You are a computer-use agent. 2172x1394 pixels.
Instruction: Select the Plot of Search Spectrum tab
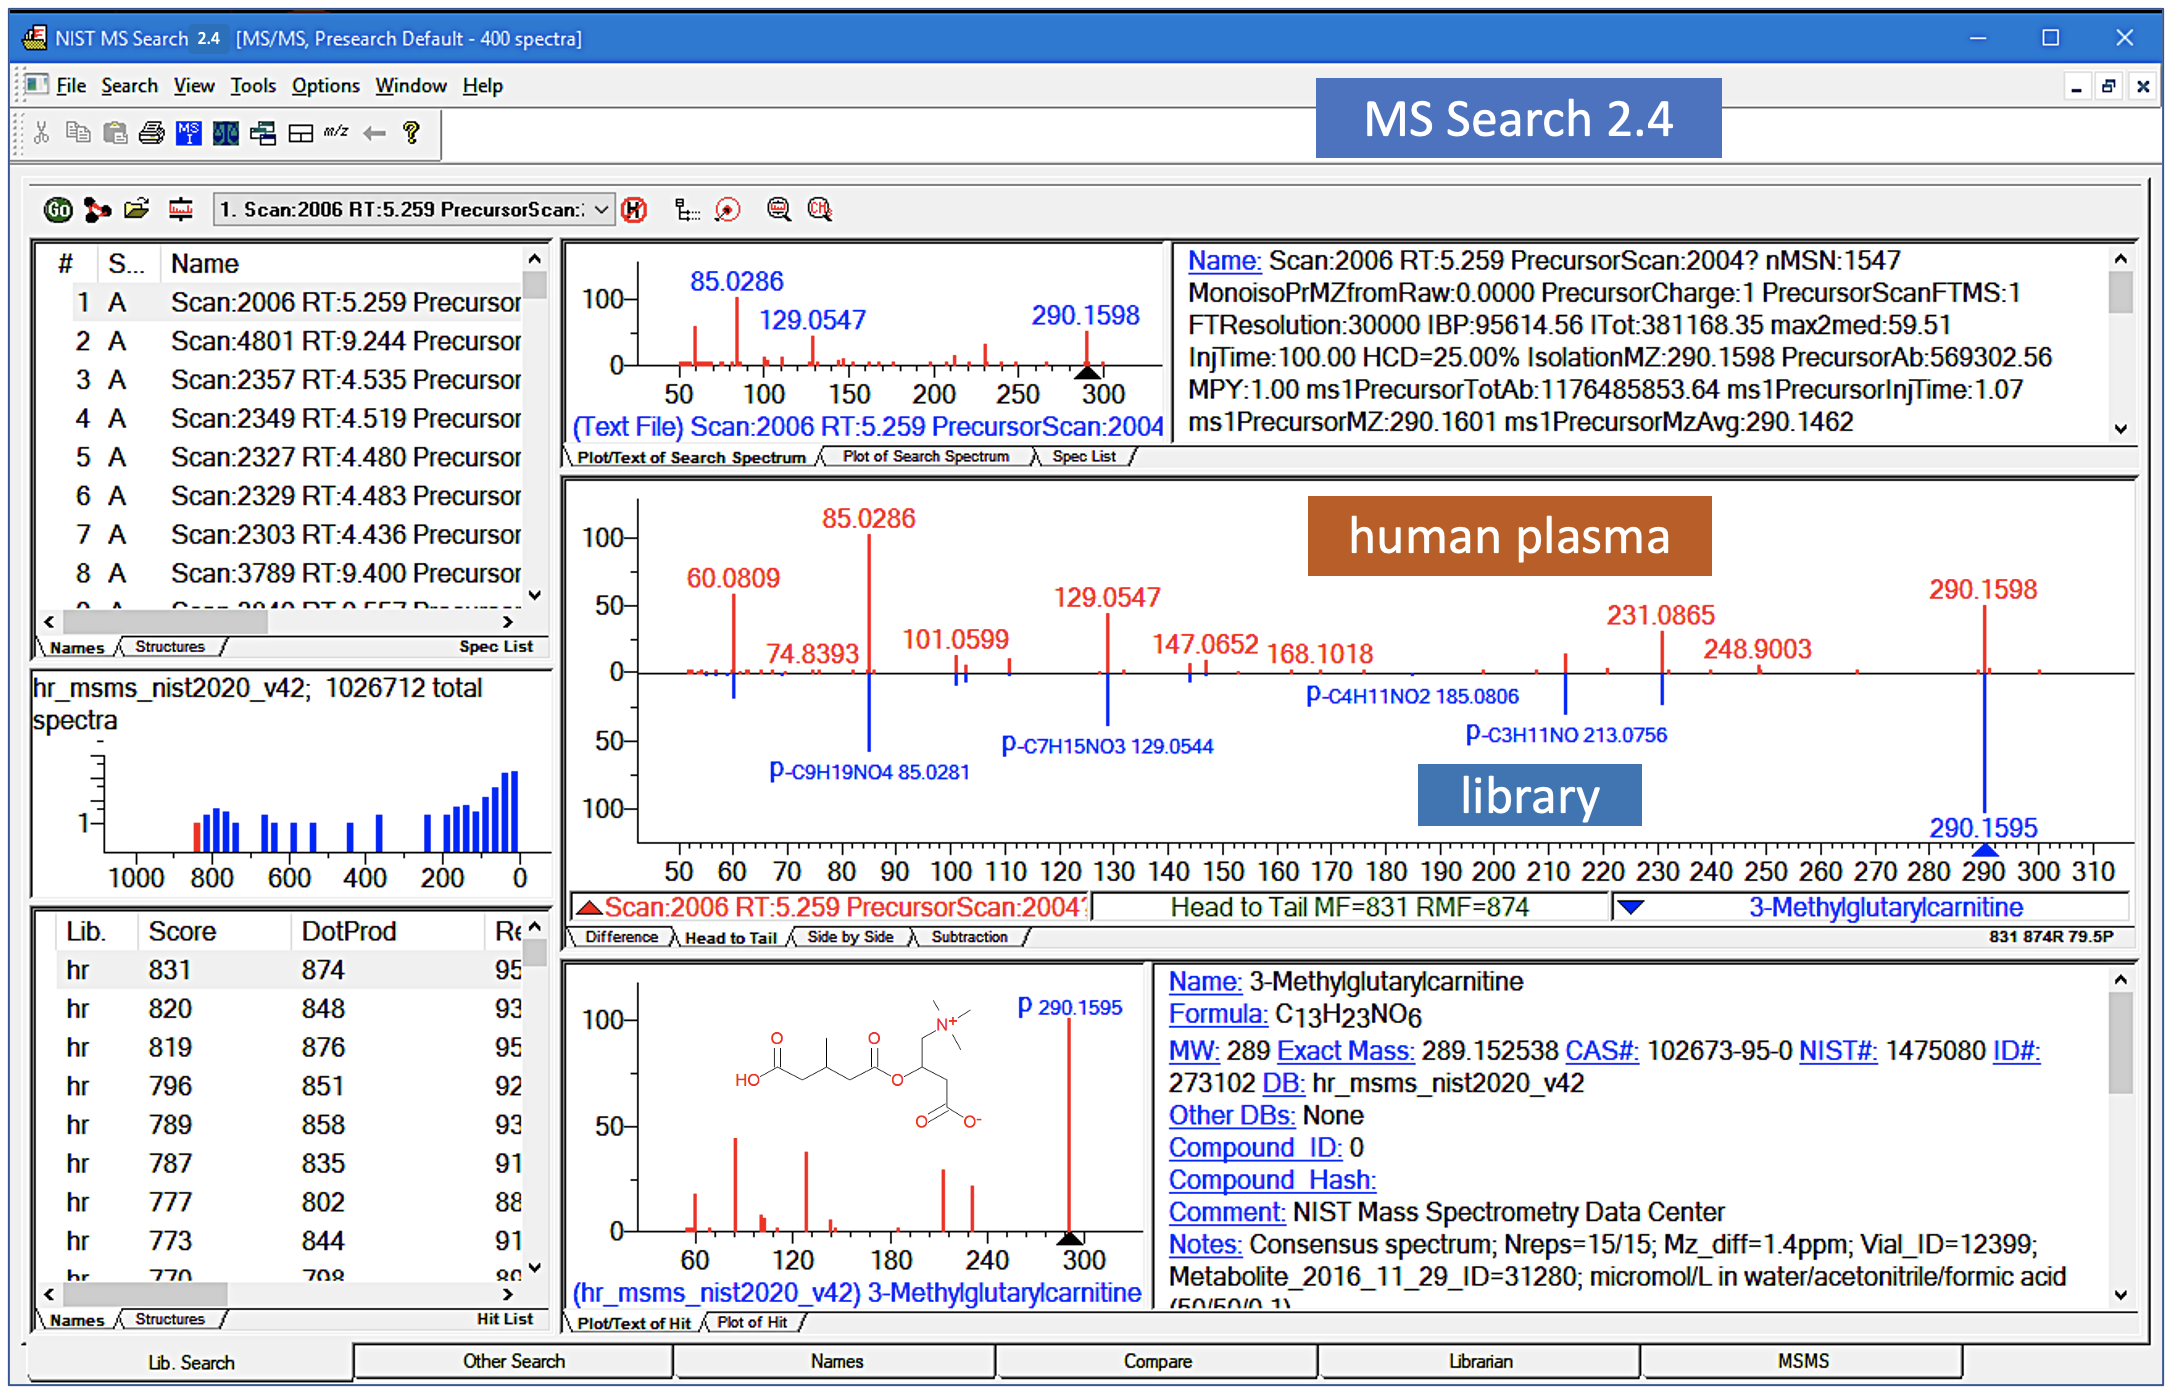pos(926,457)
